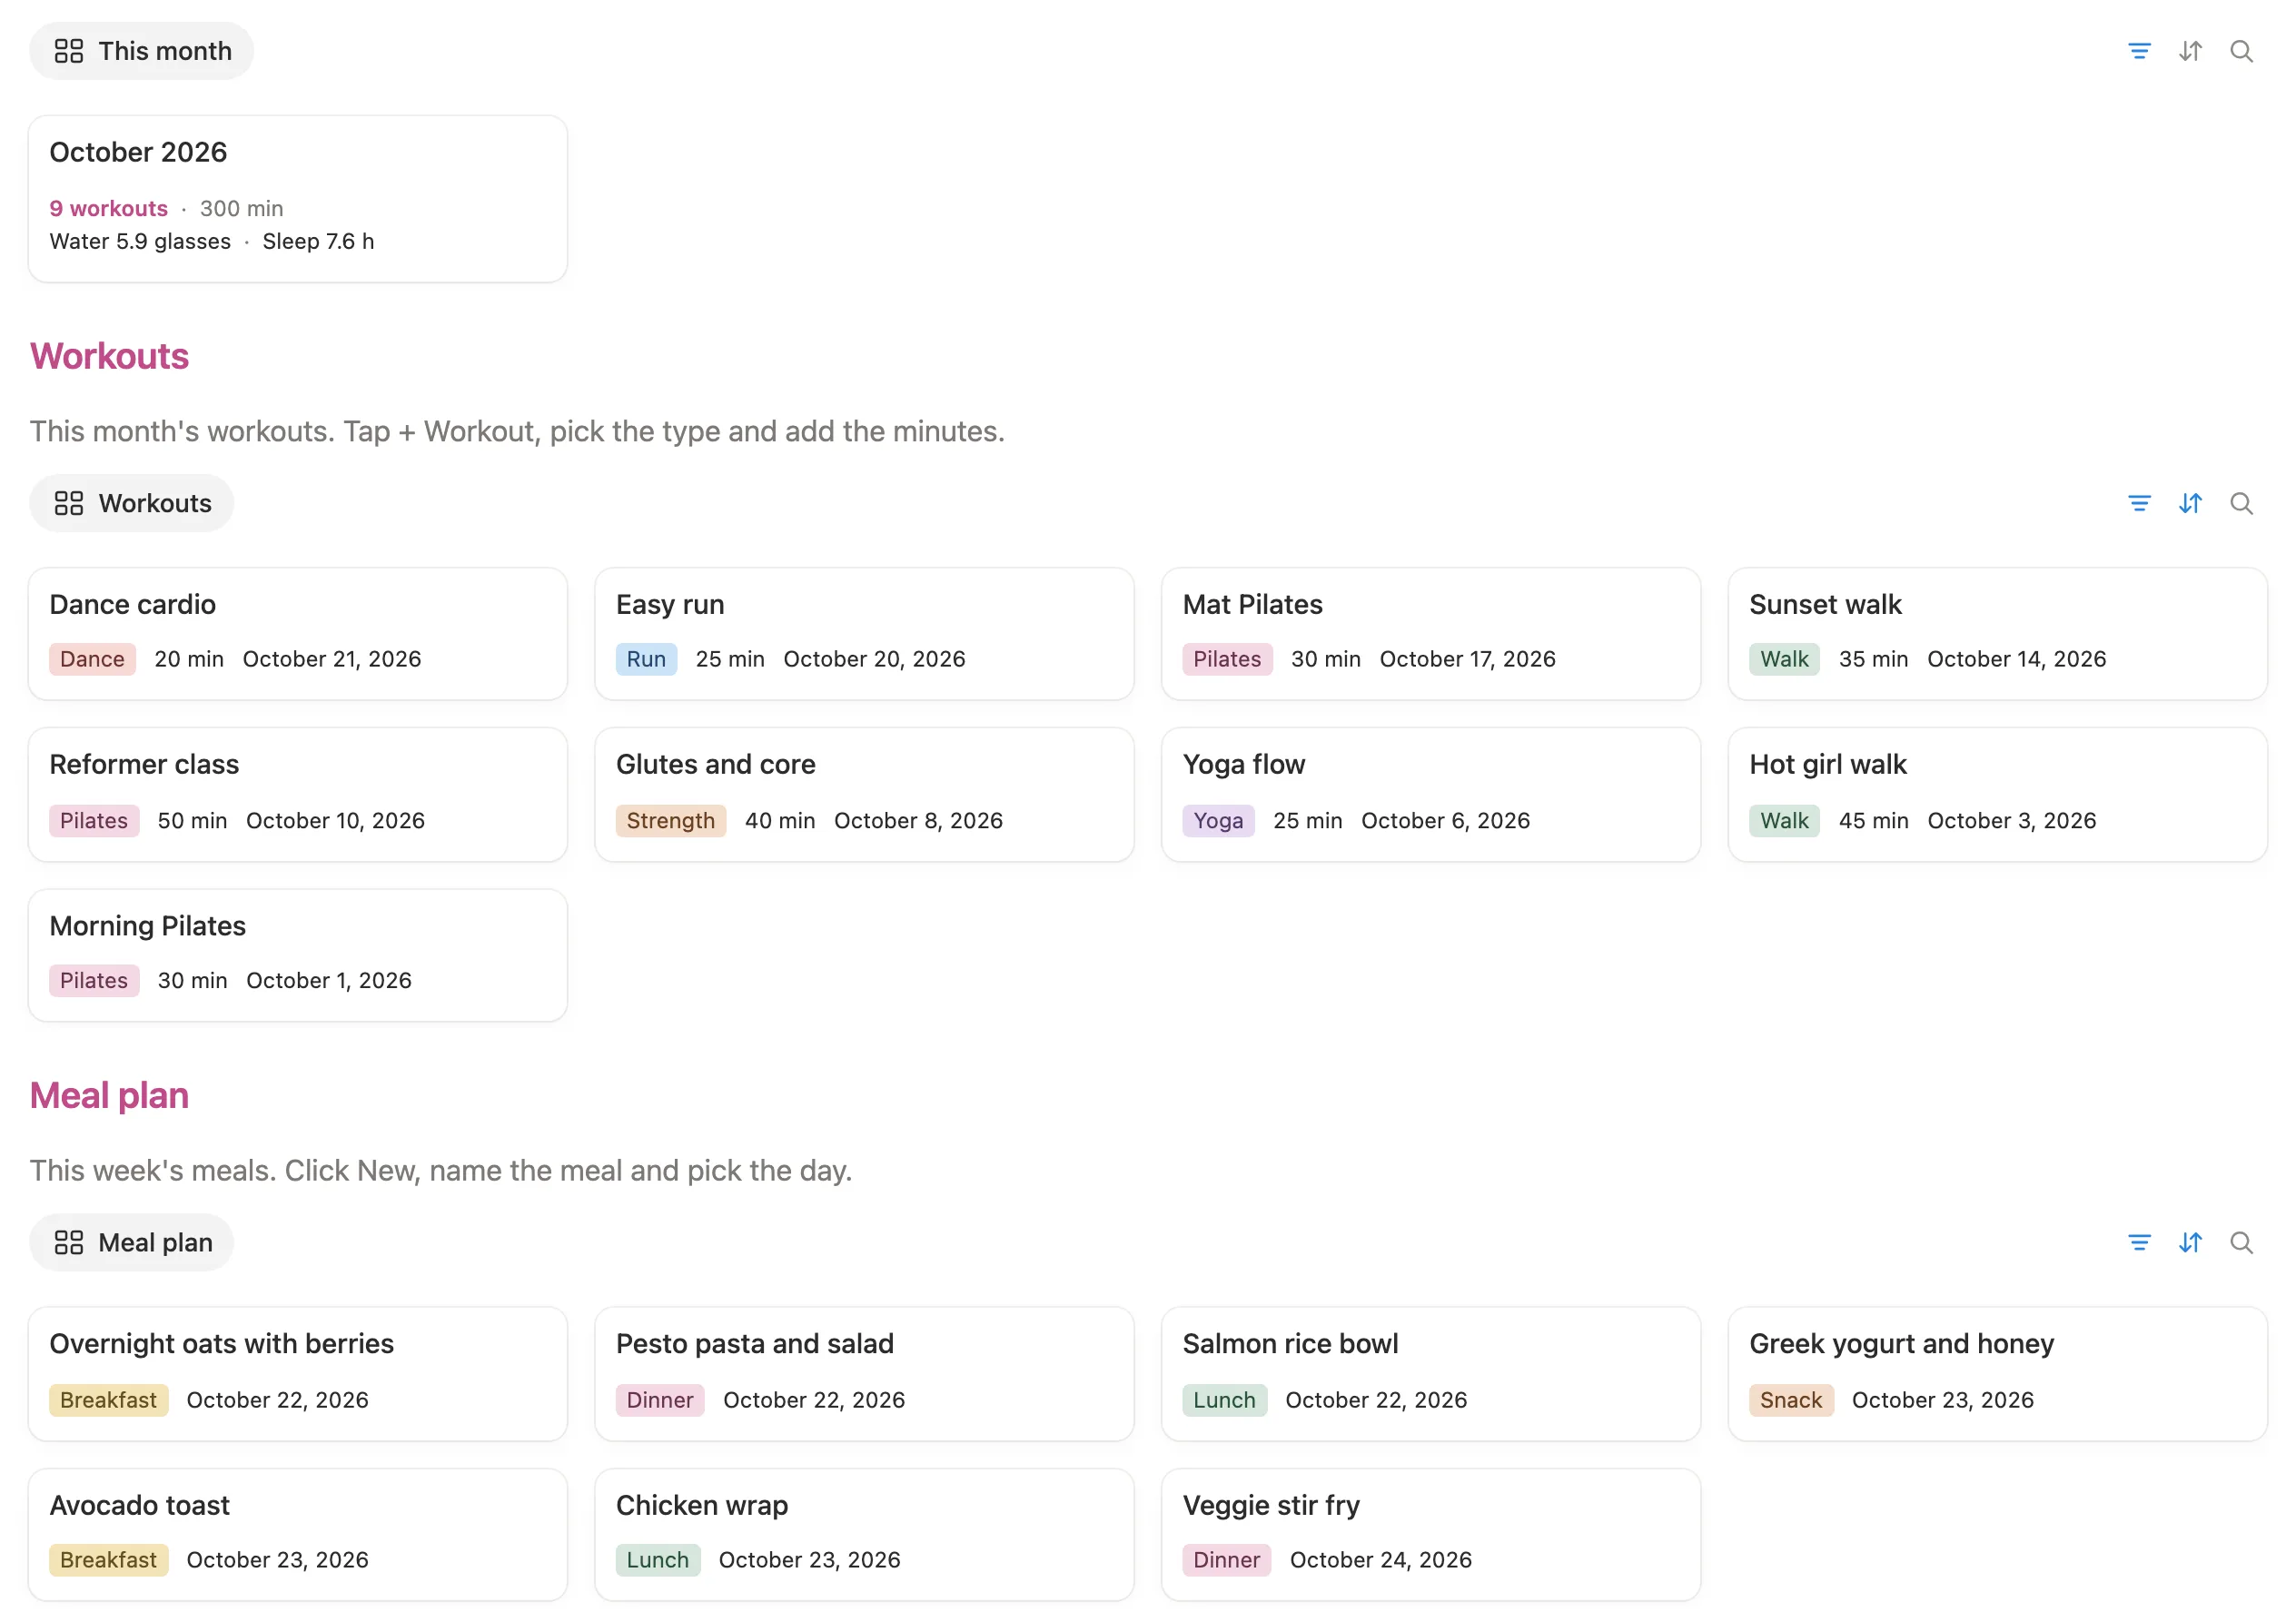Image resolution: width=2296 pixels, height=1622 pixels.
Task: Select the Meal plan gallery view tab
Action: tap(131, 1242)
